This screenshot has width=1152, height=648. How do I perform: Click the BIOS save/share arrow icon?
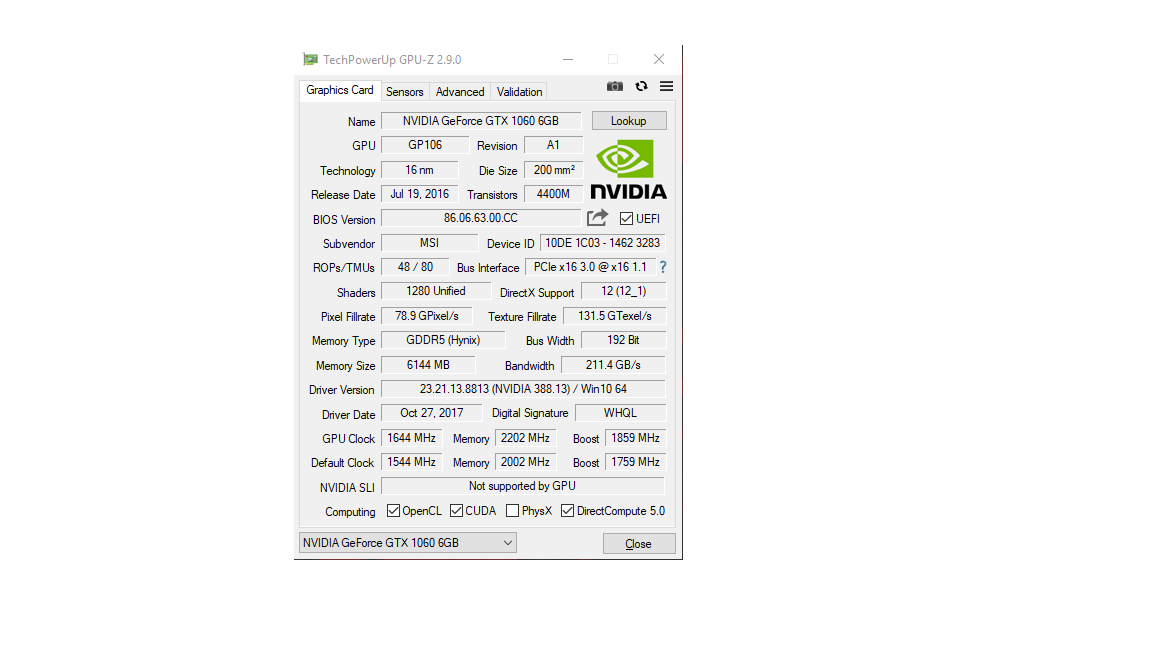[x=597, y=218]
